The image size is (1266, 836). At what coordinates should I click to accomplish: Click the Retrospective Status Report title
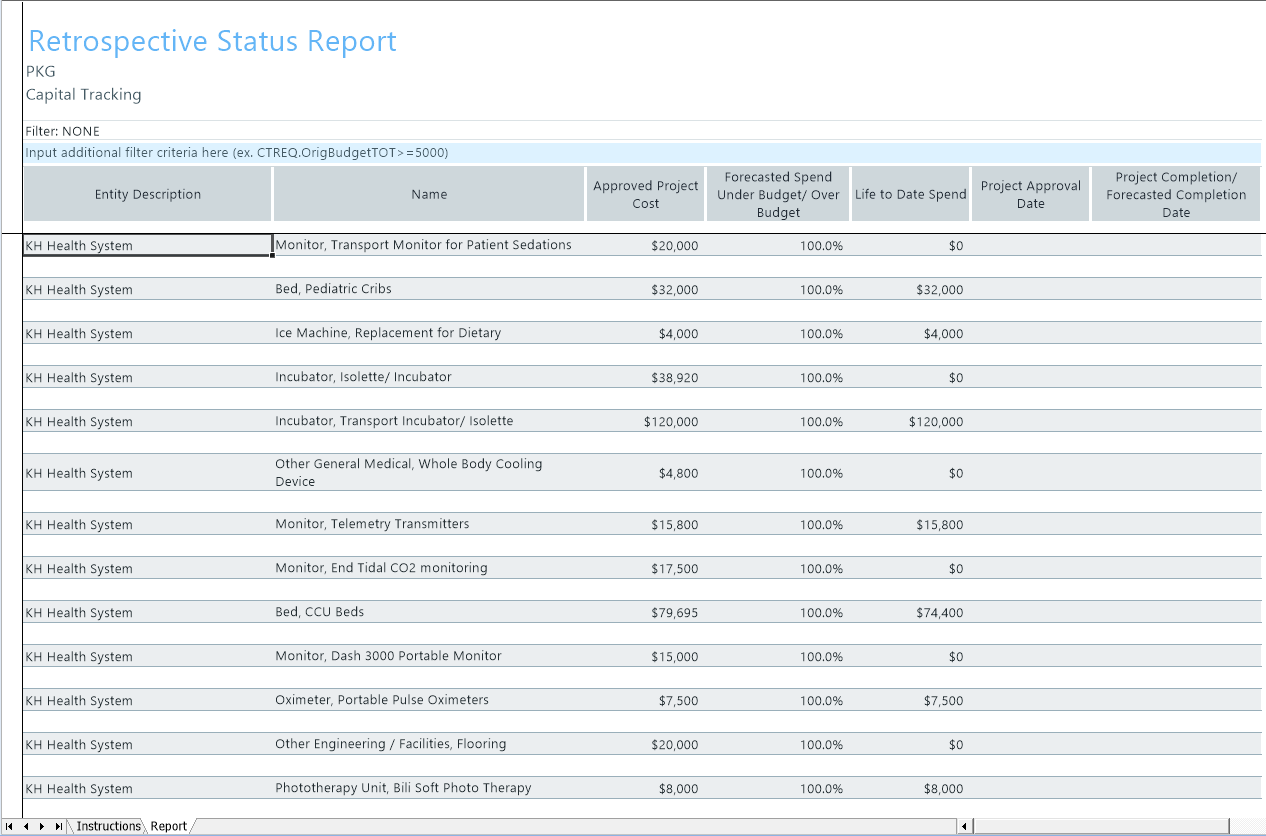pyautogui.click(x=212, y=41)
